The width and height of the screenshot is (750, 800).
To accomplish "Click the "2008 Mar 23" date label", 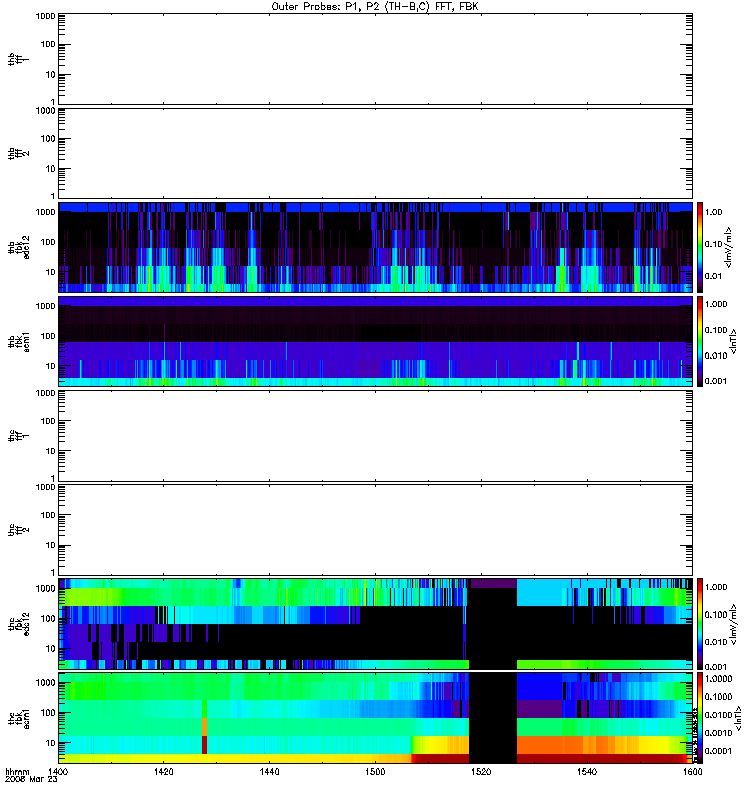I will pos(31,779).
